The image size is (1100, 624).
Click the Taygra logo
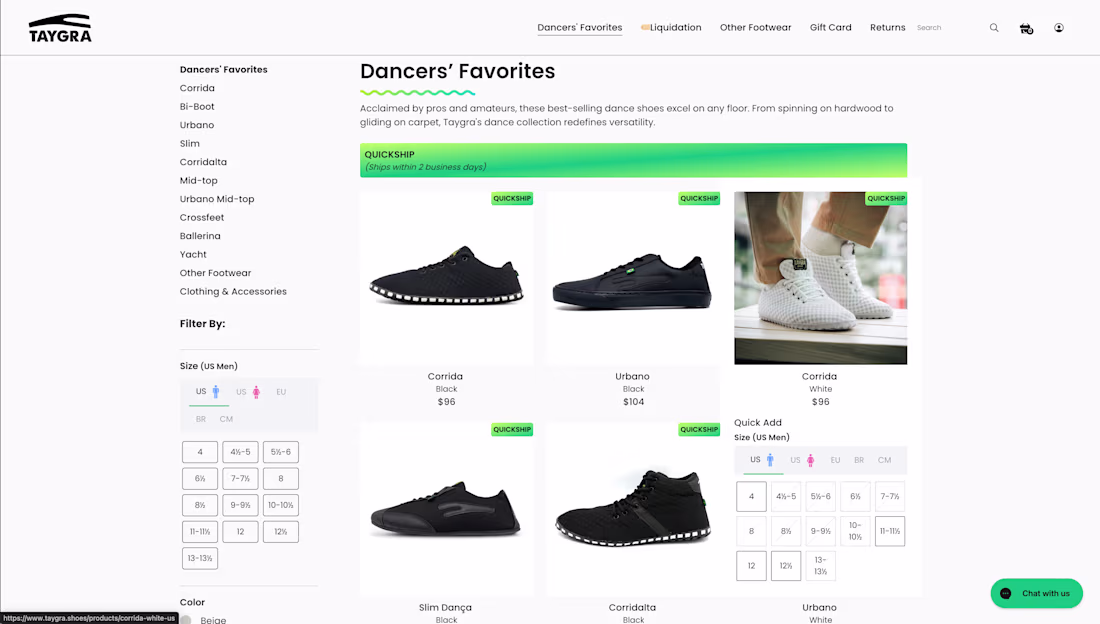(x=60, y=29)
